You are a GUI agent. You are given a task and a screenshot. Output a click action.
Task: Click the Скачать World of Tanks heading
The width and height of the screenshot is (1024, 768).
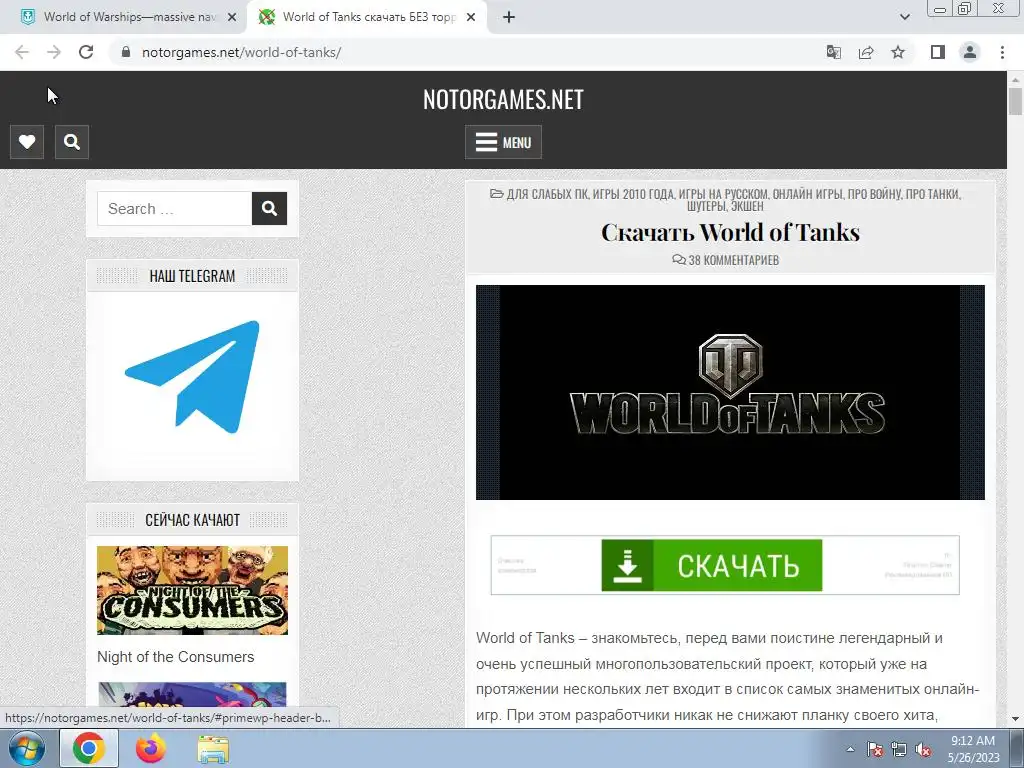click(730, 232)
